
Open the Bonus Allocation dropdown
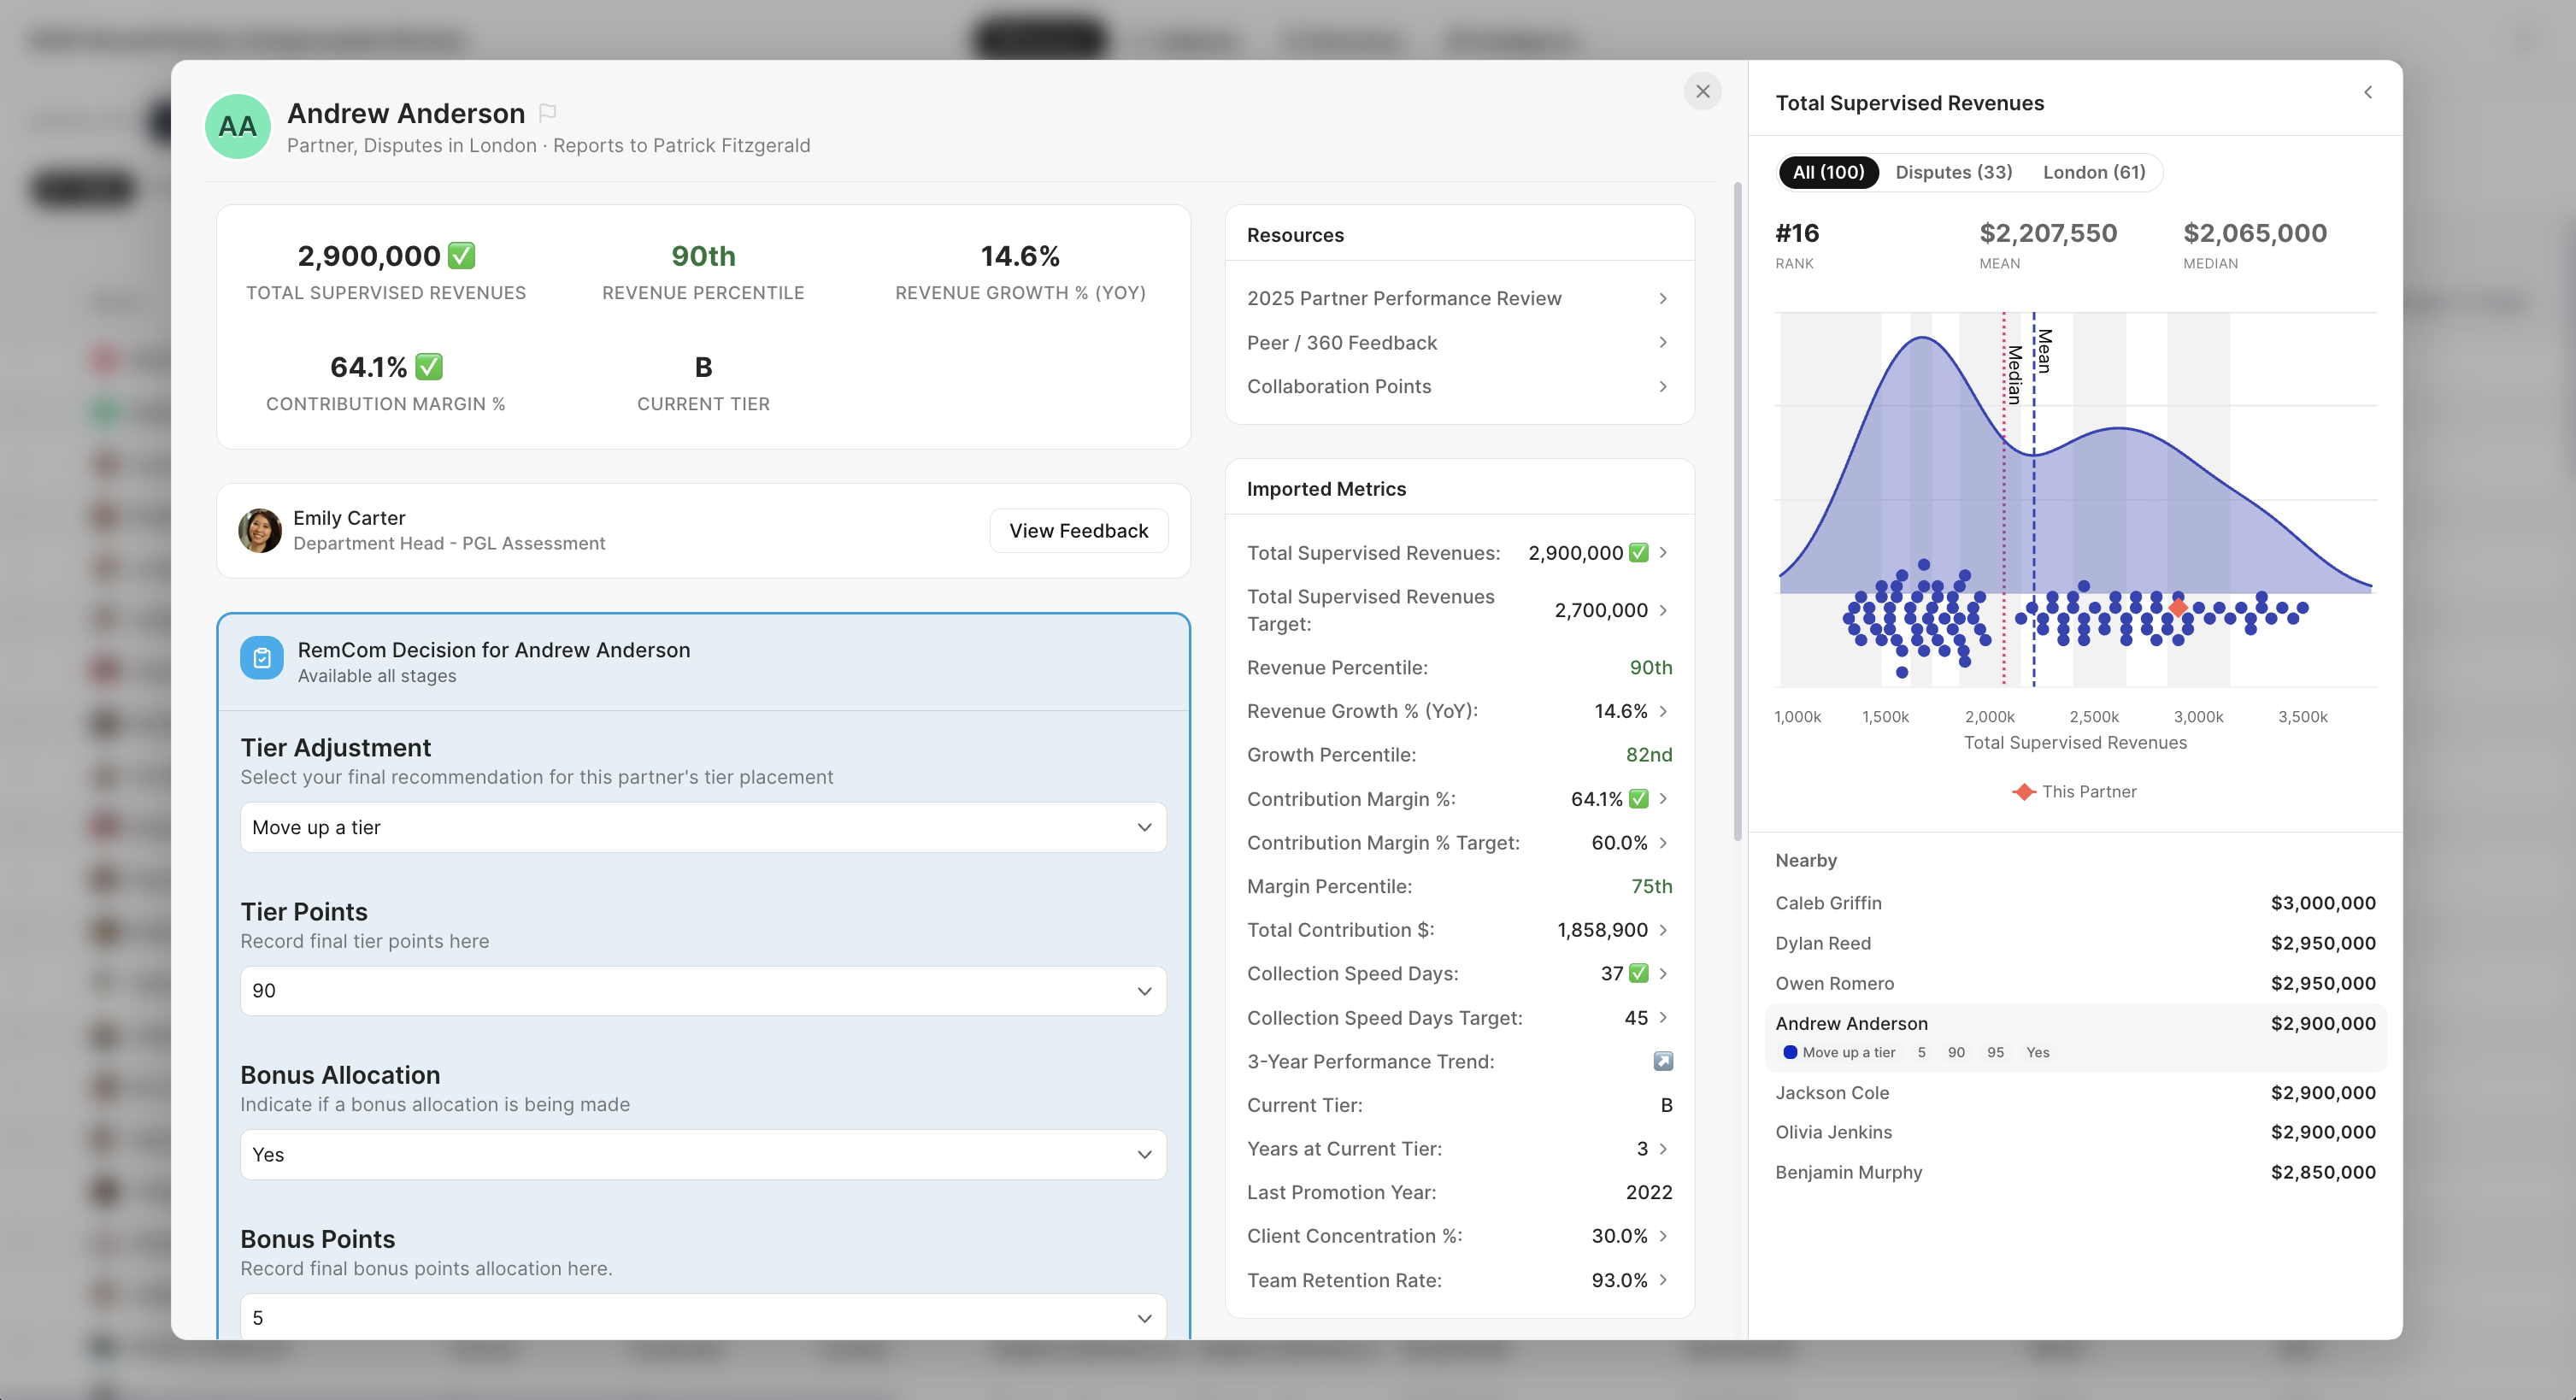click(x=702, y=1155)
